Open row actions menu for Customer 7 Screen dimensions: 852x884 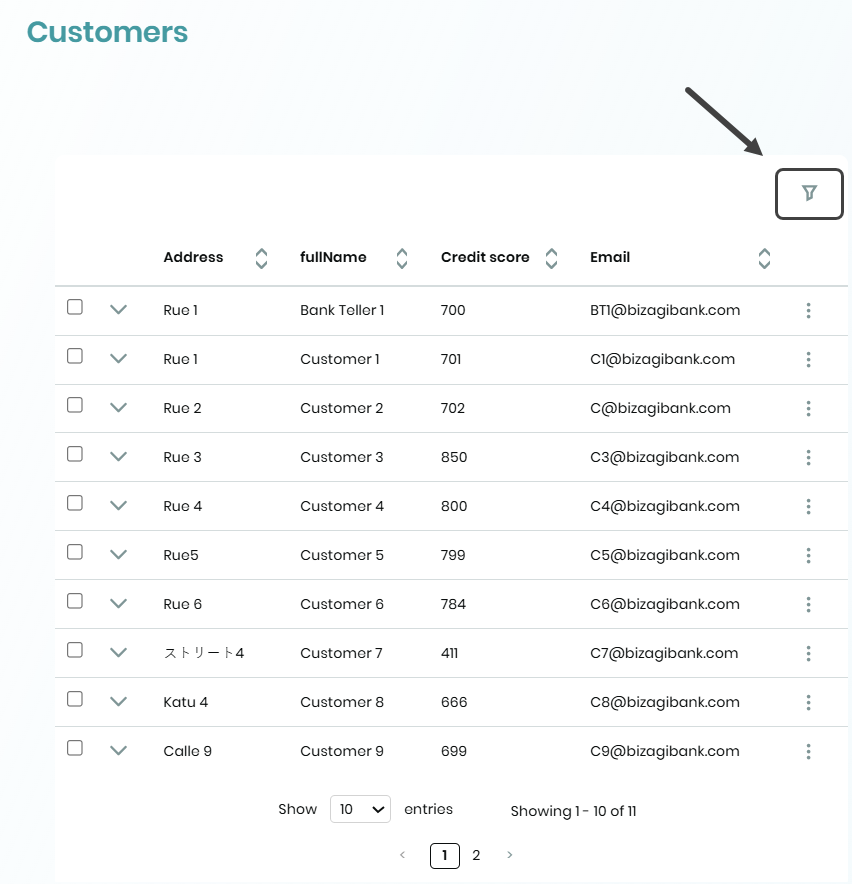pos(808,653)
